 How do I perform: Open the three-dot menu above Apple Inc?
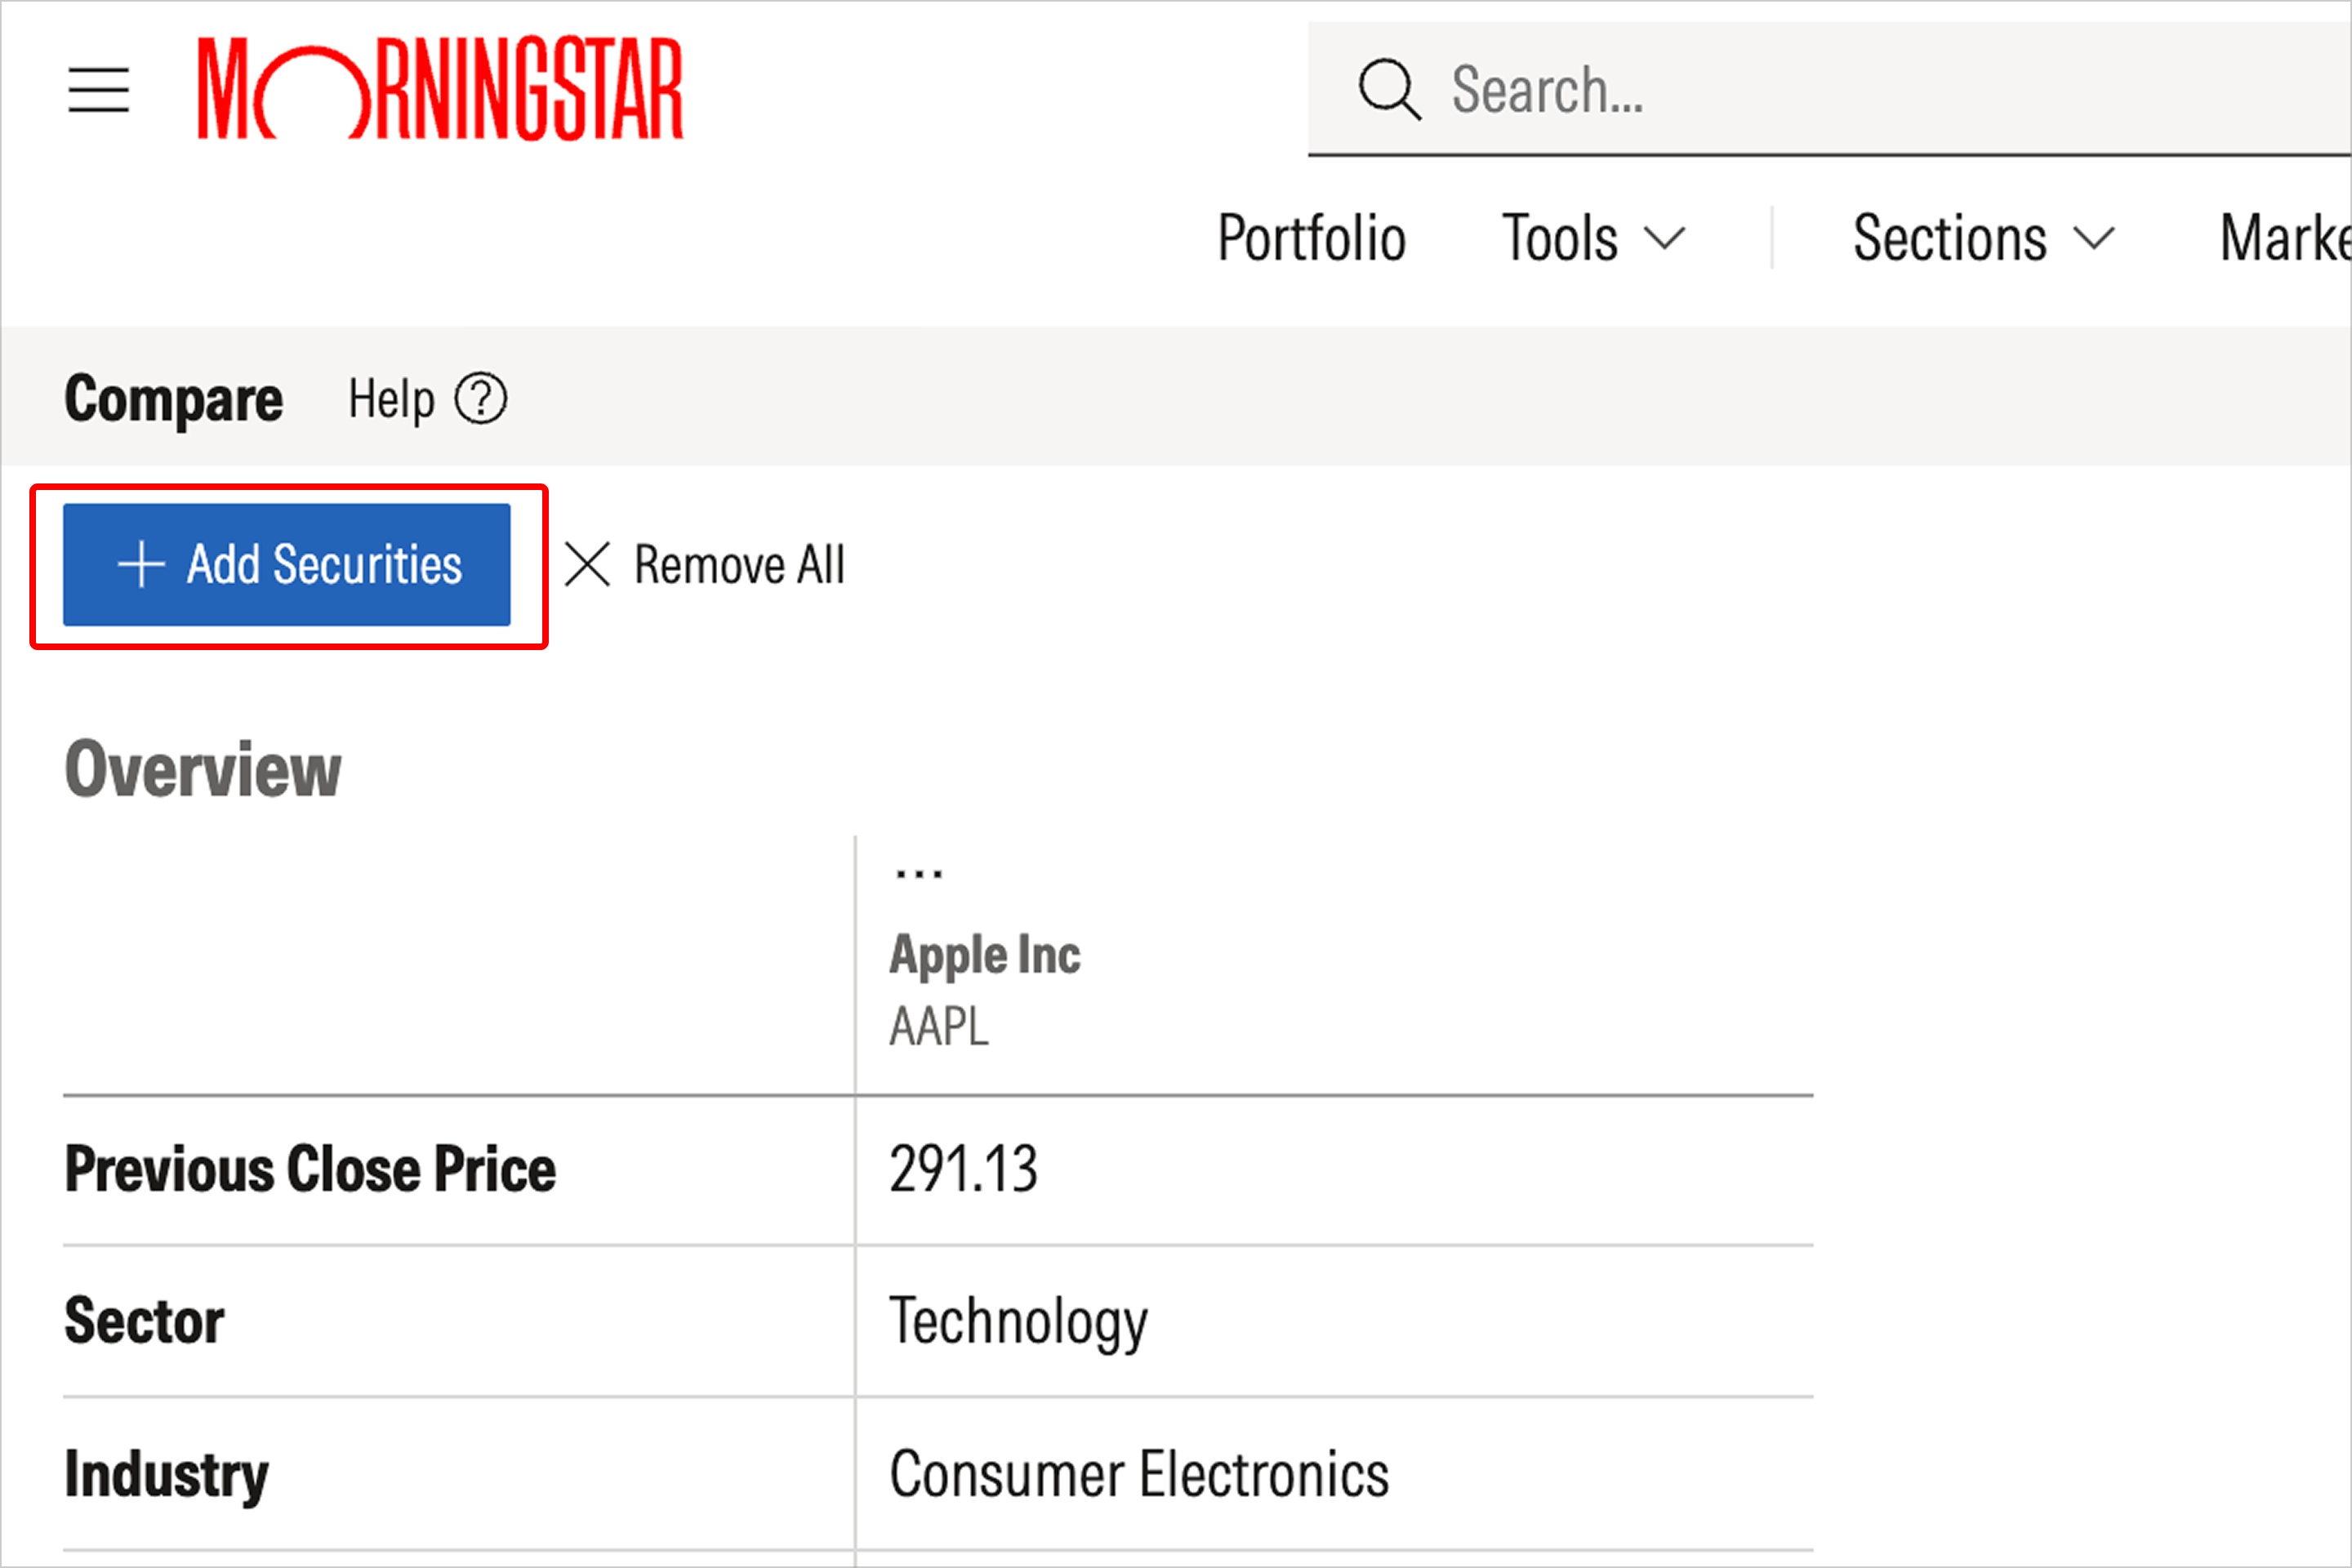919,874
